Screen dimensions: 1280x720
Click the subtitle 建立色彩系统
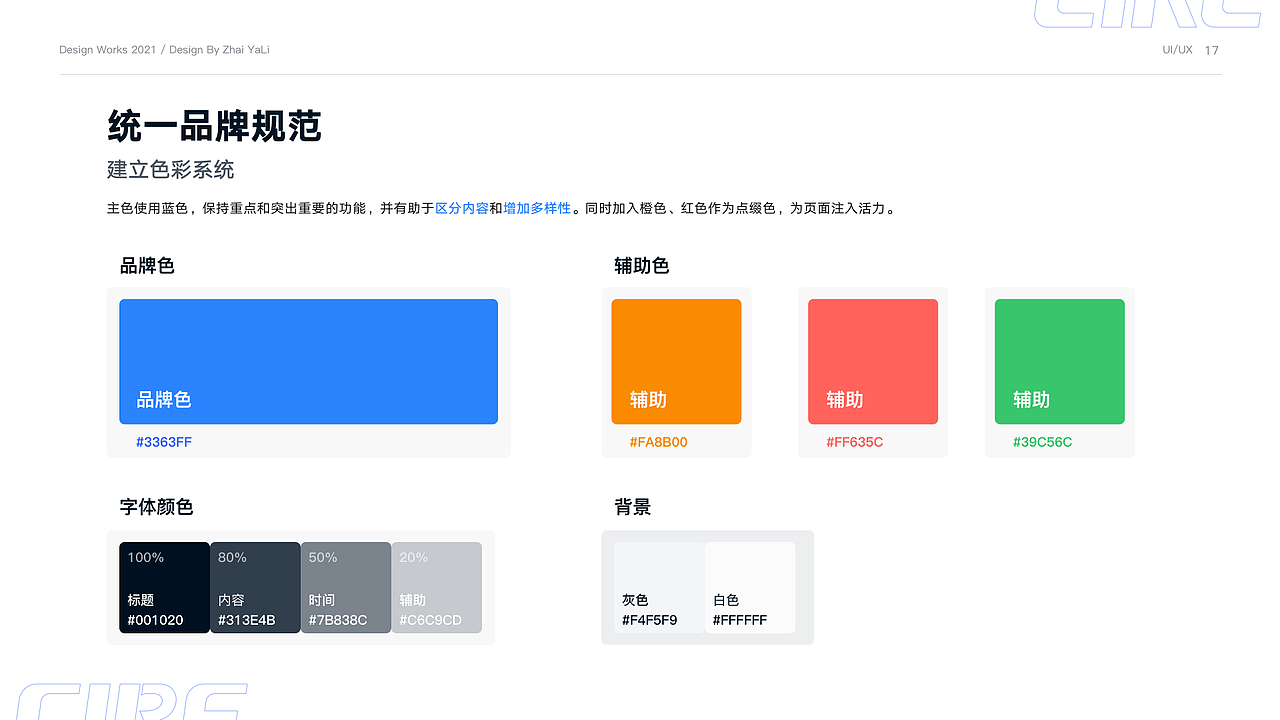[x=171, y=169]
